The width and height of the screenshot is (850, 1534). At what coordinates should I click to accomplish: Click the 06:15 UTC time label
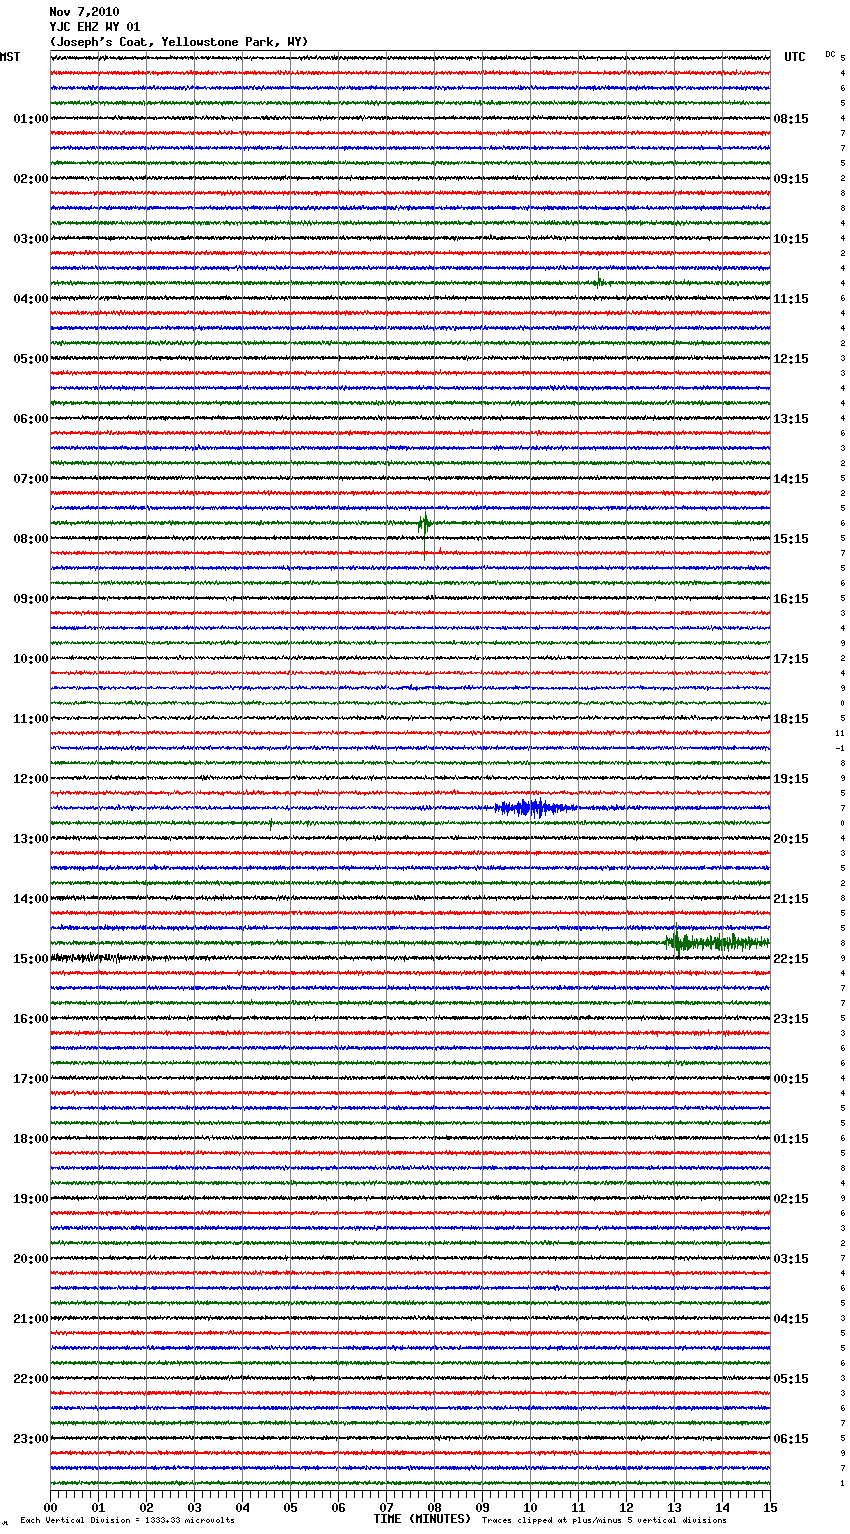[791, 1439]
